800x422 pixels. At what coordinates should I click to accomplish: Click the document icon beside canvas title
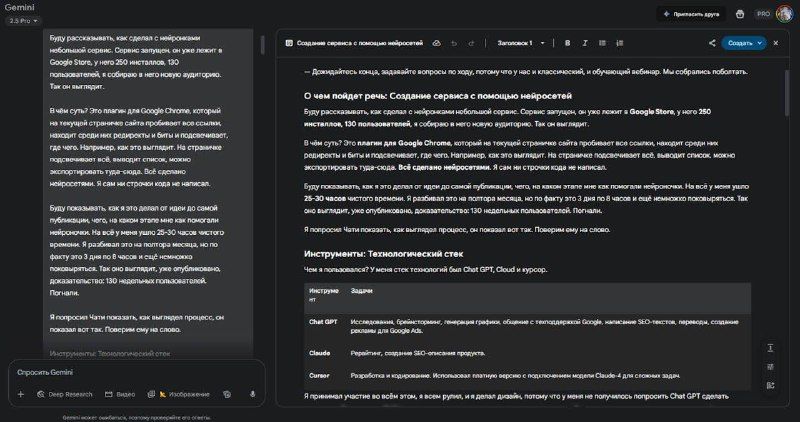pos(289,43)
